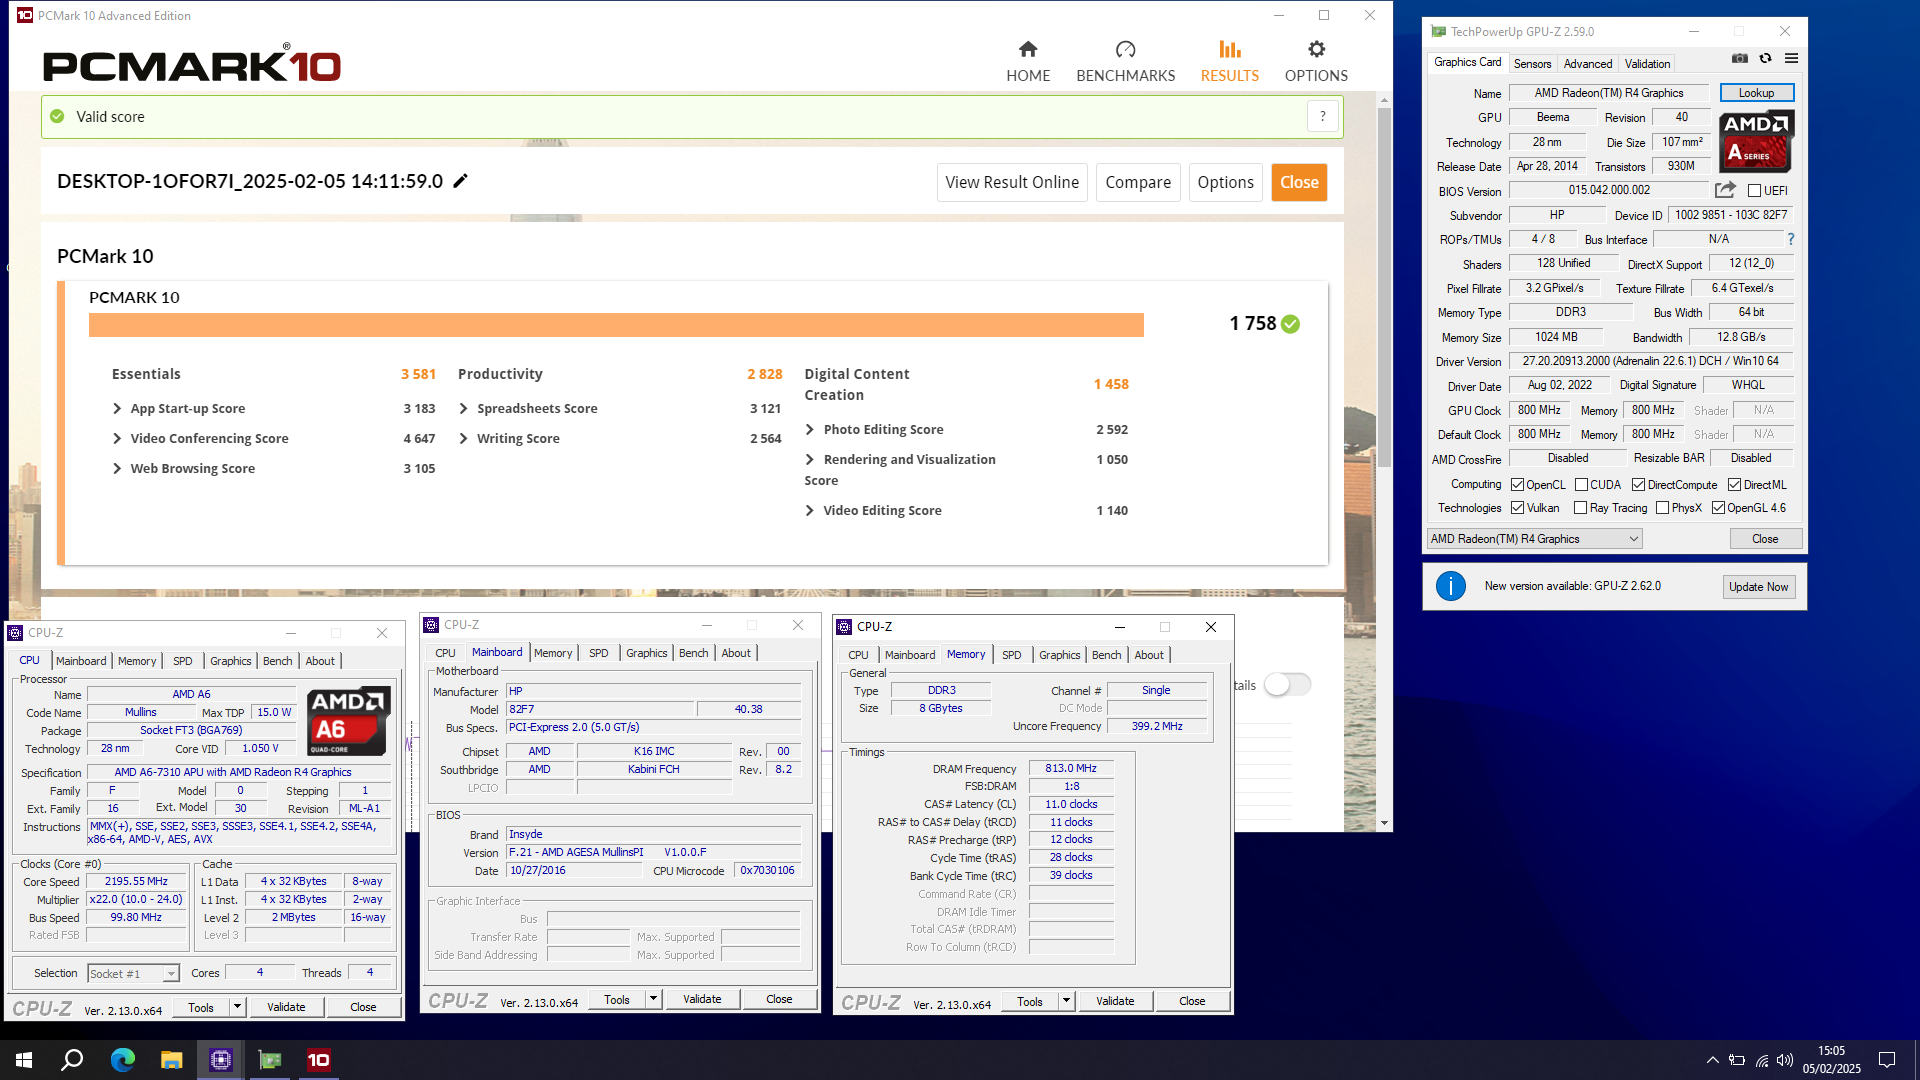Click Bus Interface question mark in GPU-Z
This screenshot has width=1920, height=1080.
pos(1791,239)
